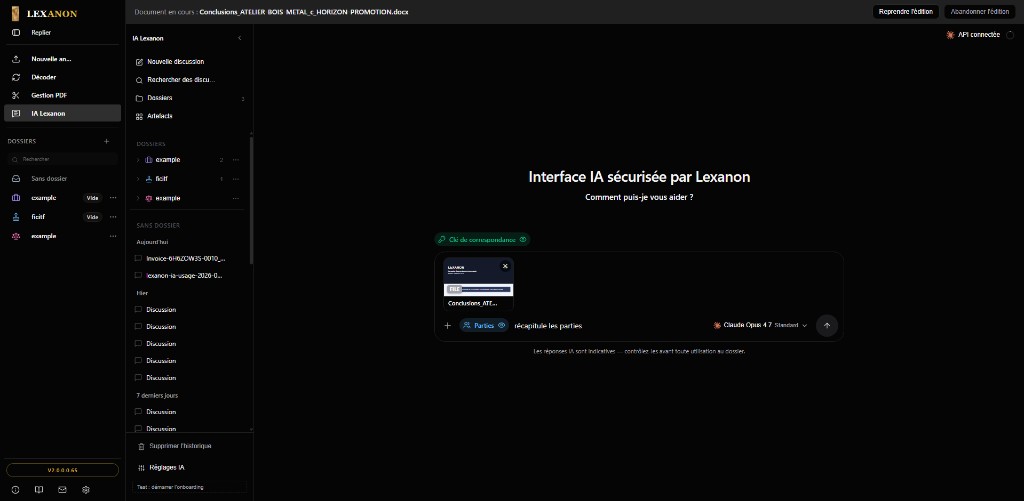Screen dimensions: 1024x501
Task: Open more options for sidebar ficitf dossier
Action: tap(113, 217)
